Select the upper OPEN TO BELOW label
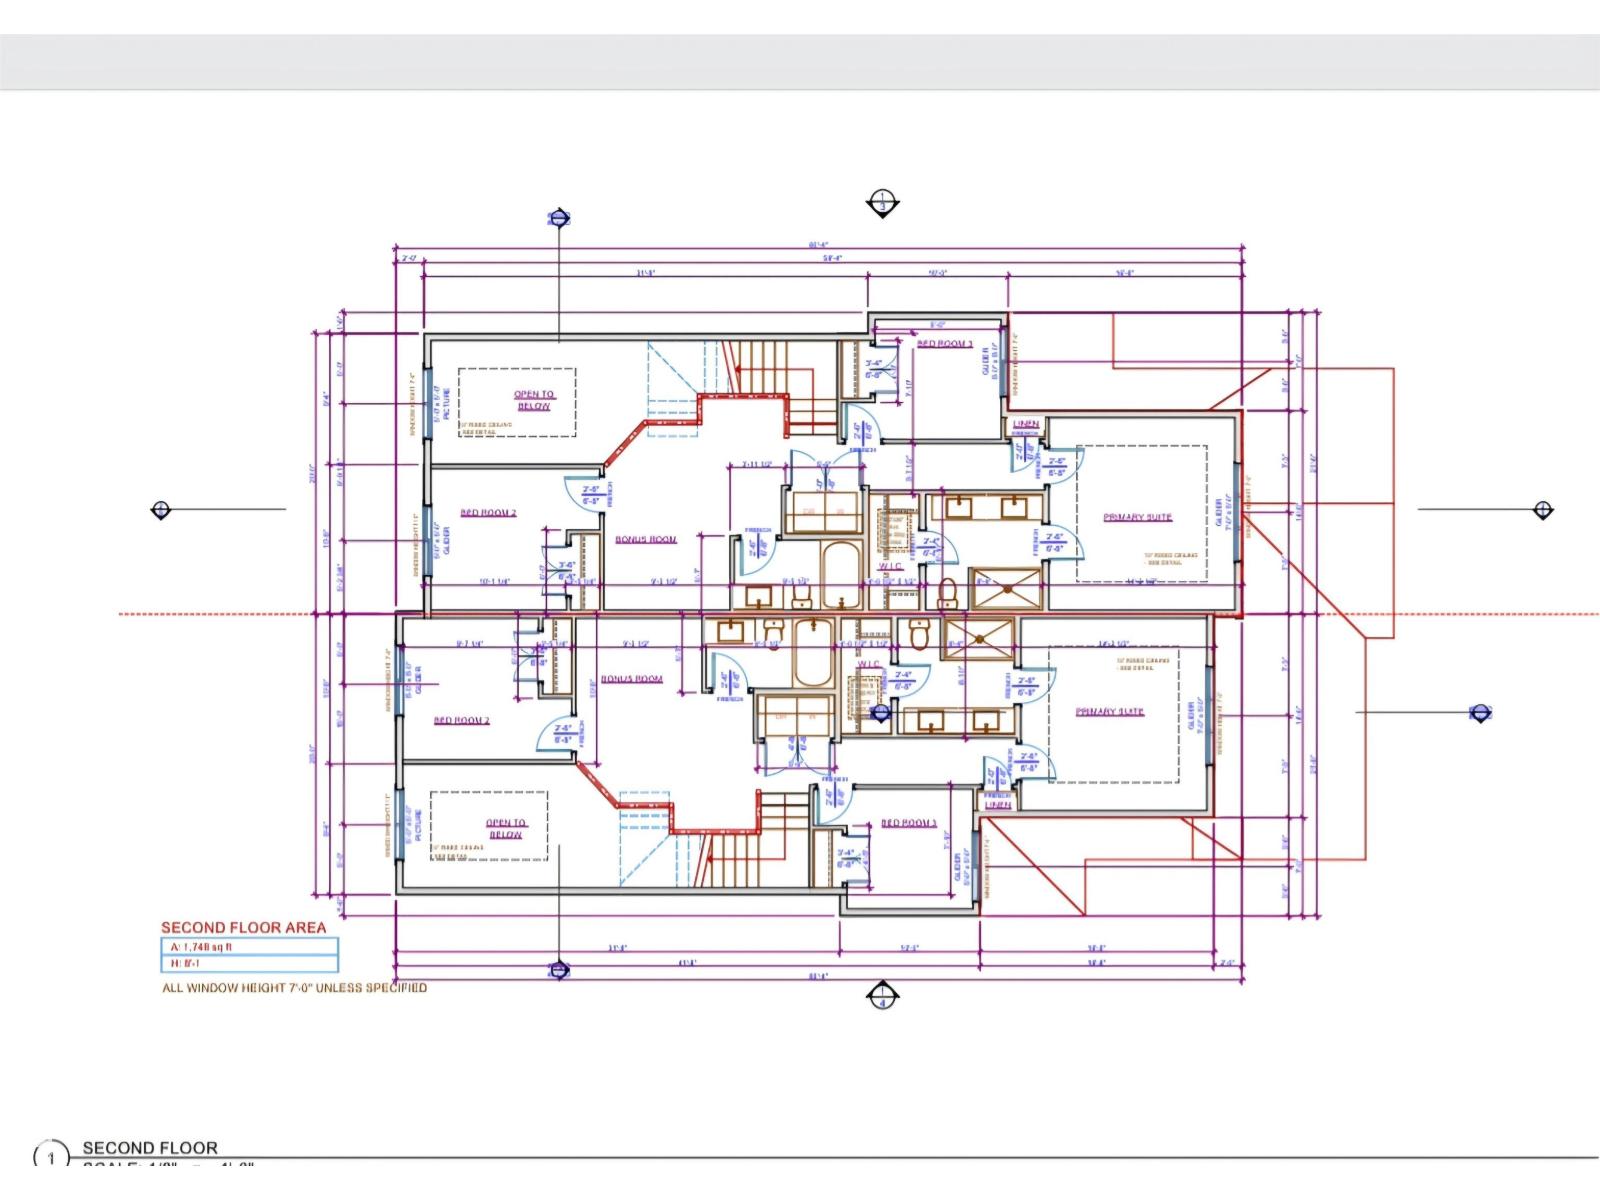 [x=534, y=400]
